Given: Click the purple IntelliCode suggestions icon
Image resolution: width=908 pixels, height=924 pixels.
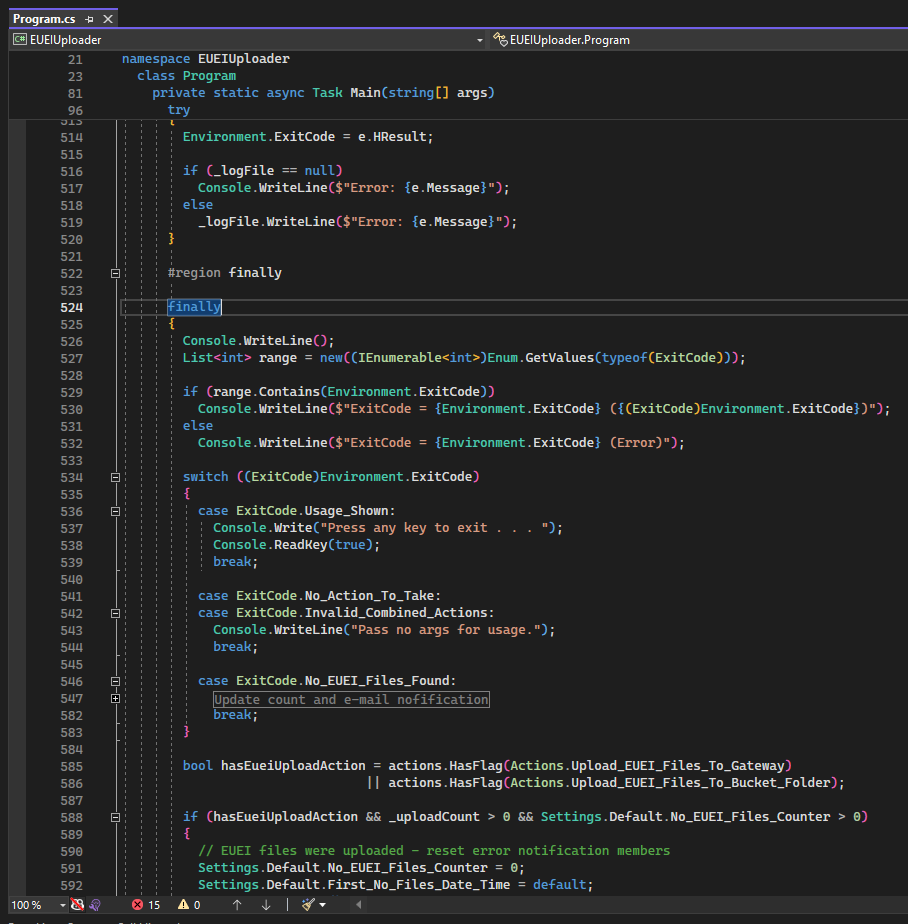Looking at the screenshot, I should pos(95,905).
